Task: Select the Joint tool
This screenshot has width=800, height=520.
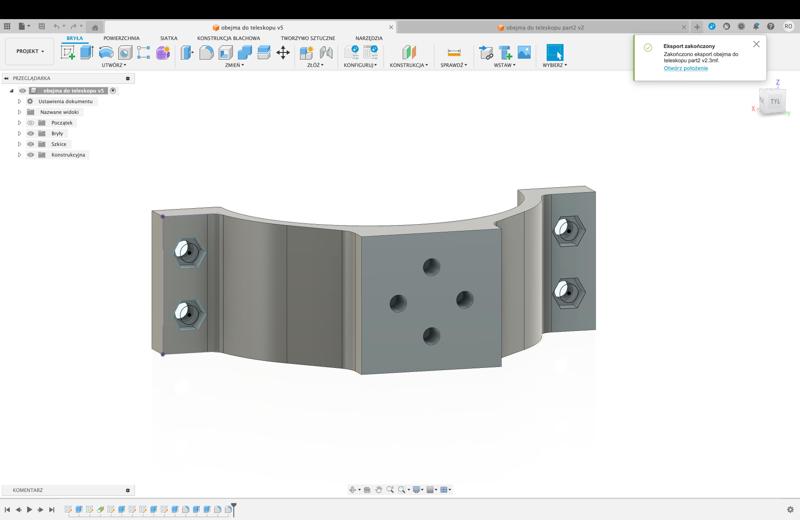Action: click(x=326, y=52)
